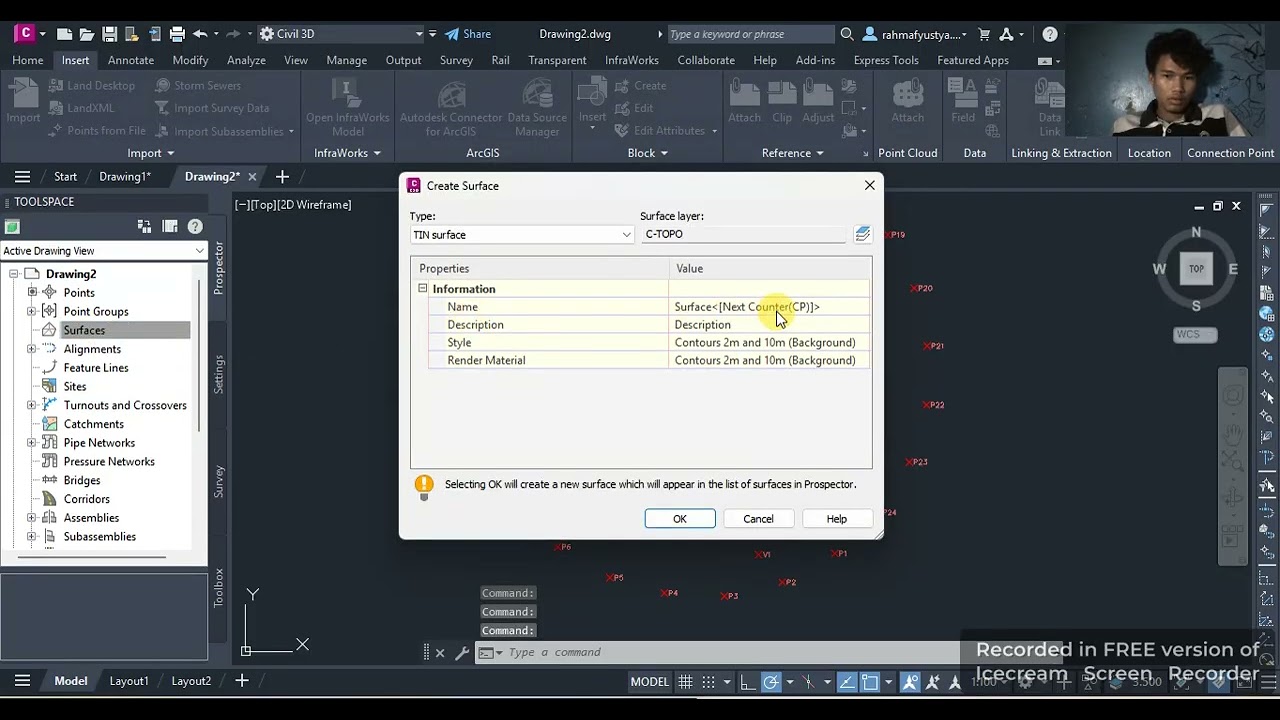Click OK in Create Surface dialog
This screenshot has width=1280, height=720.
tap(680, 519)
